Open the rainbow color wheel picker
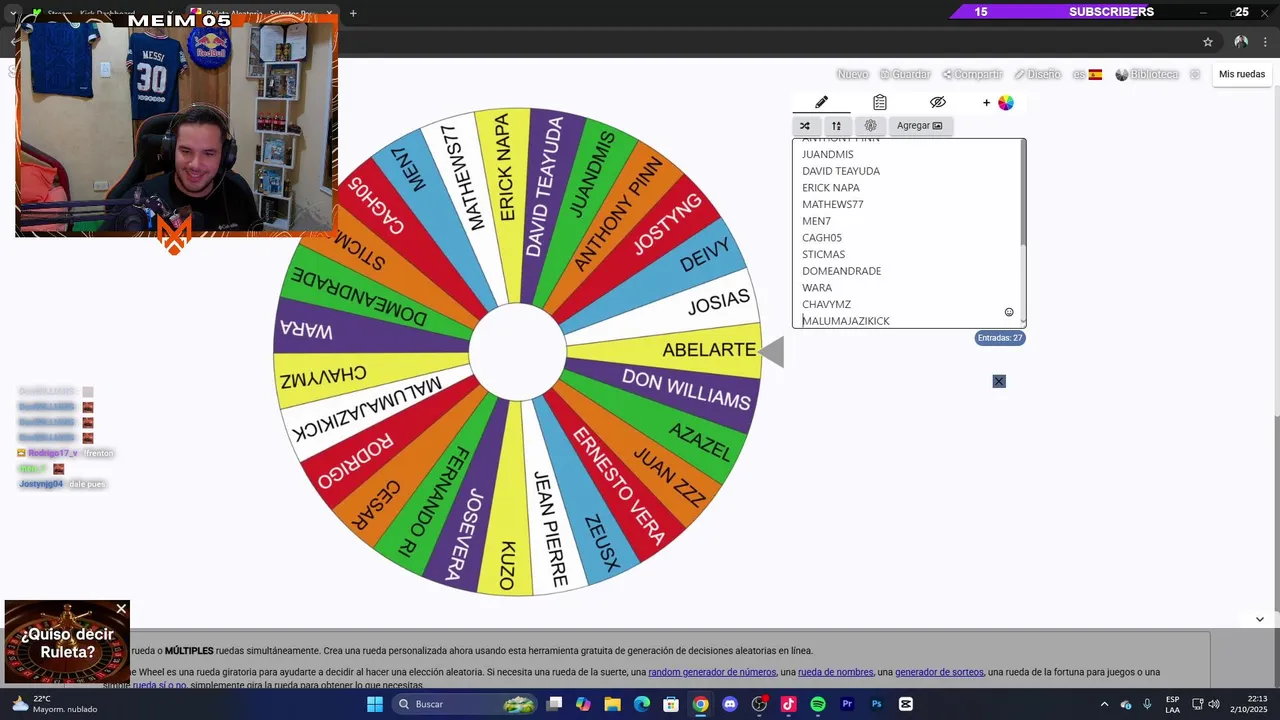 click(1005, 102)
